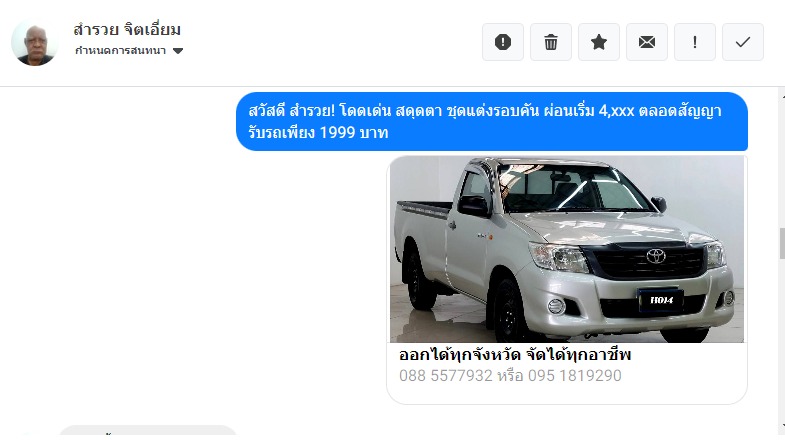785x440 pixels.
Task: Open the contact name สำรวย จิตเอี่ยม
Action: pyautogui.click(x=127, y=30)
